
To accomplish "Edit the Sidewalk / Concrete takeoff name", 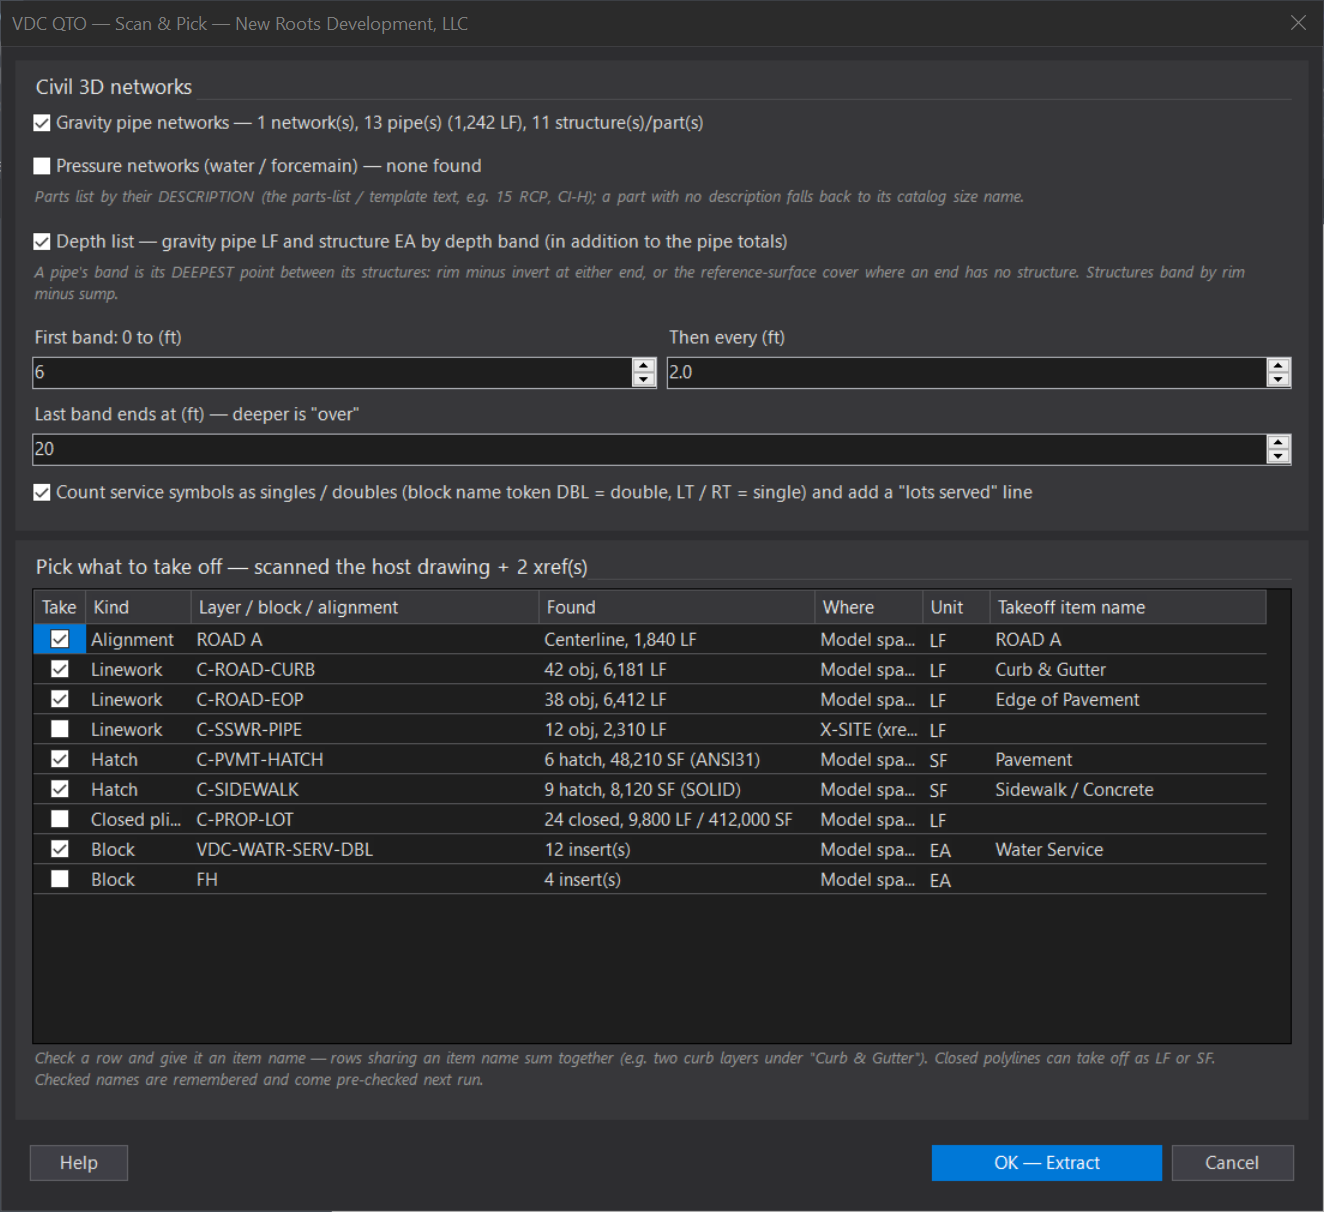I will [1128, 789].
